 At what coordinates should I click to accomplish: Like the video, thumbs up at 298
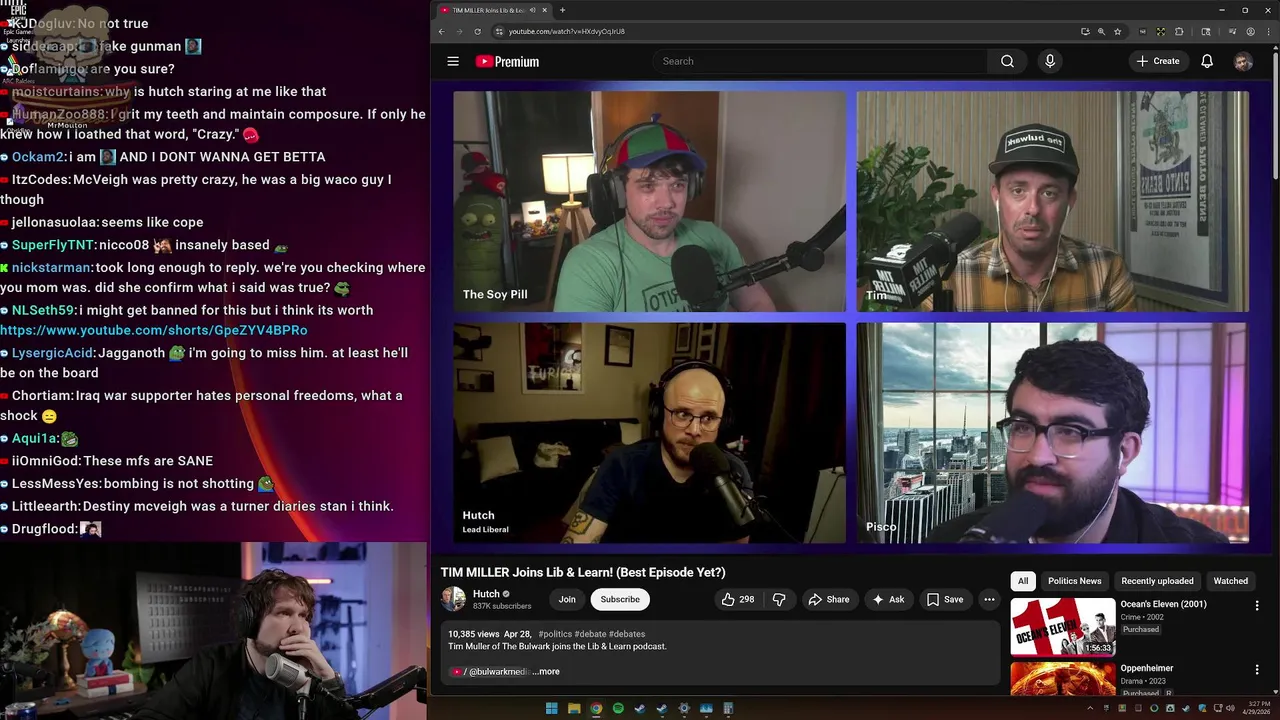tap(738, 599)
